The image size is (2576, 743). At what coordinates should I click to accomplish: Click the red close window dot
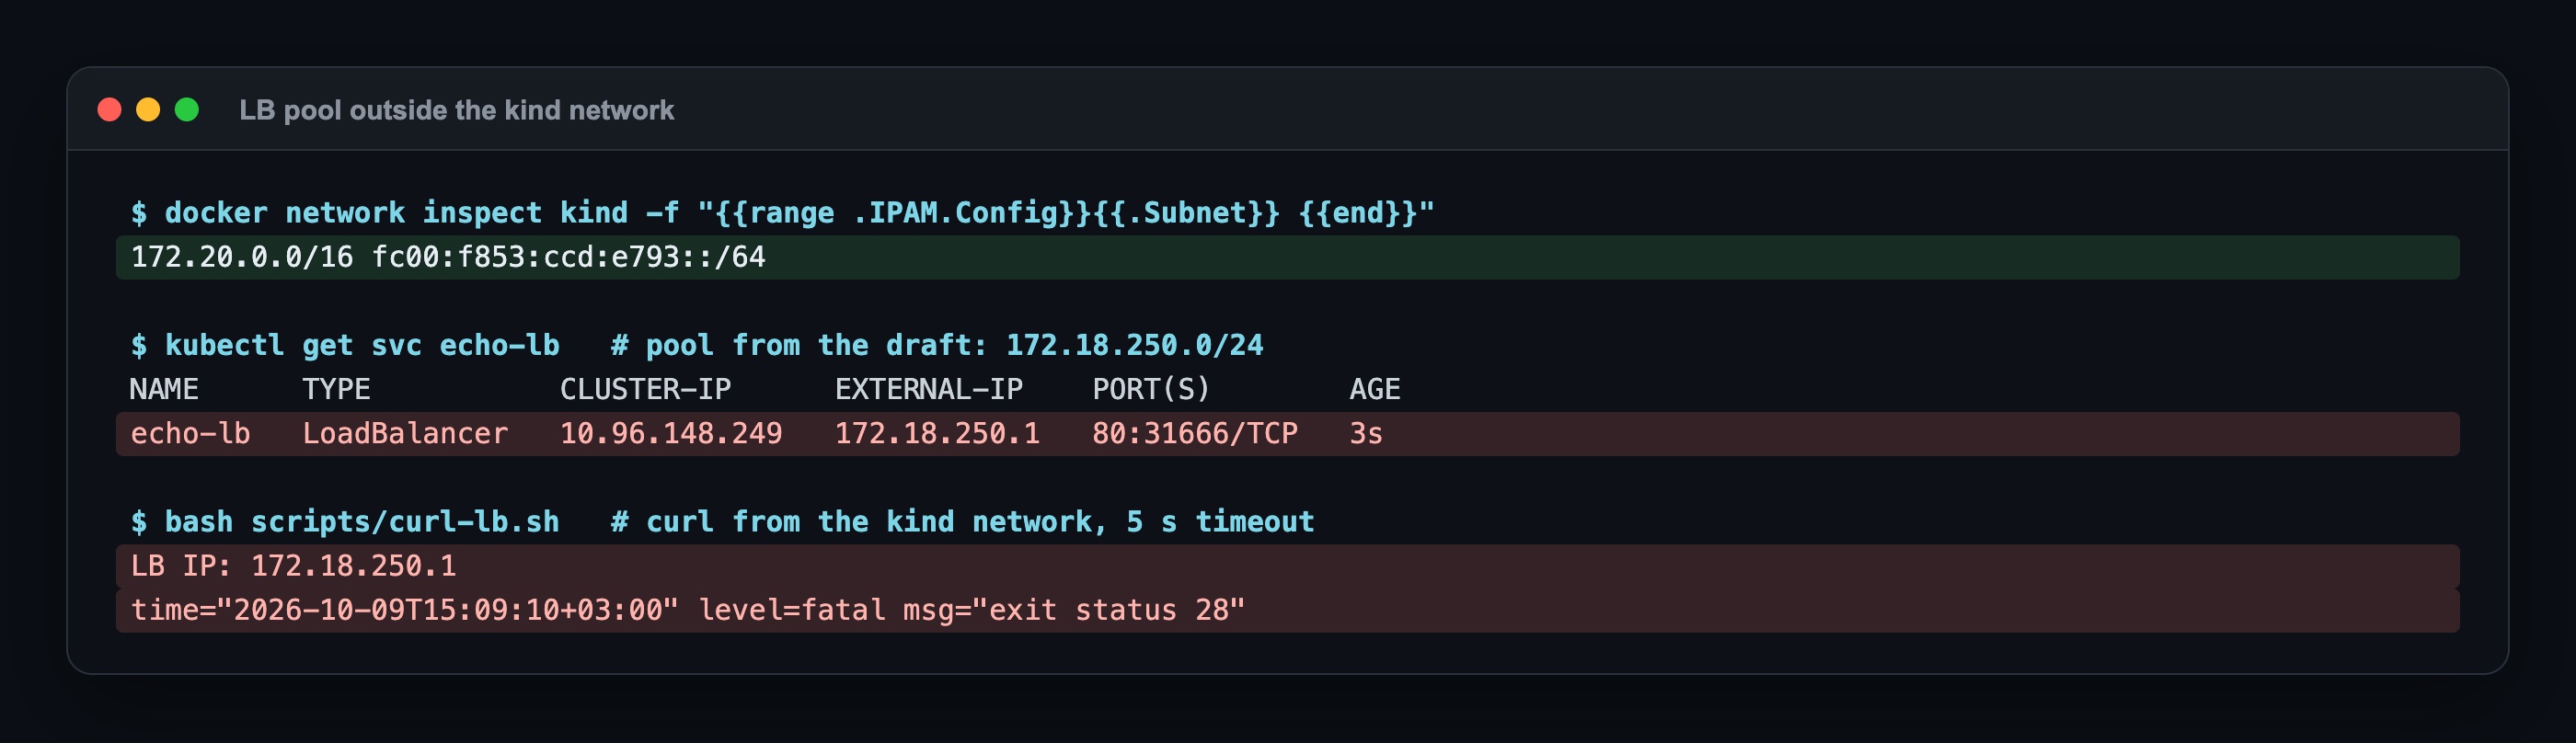coord(109,110)
